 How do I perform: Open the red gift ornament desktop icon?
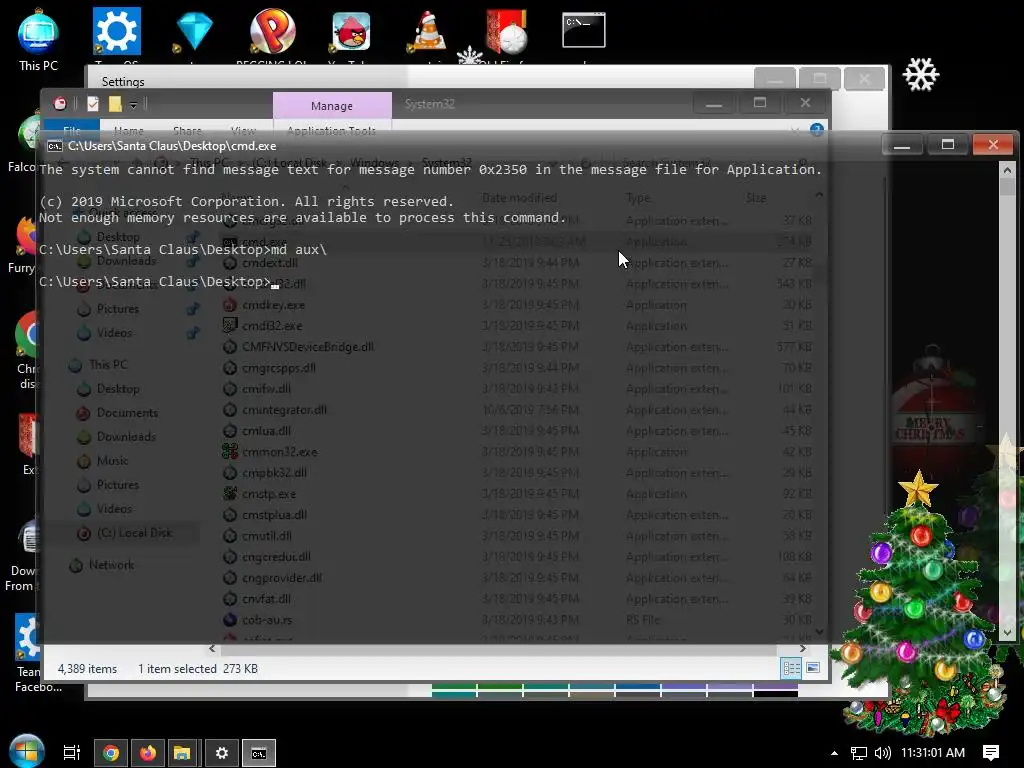[x=507, y=32]
